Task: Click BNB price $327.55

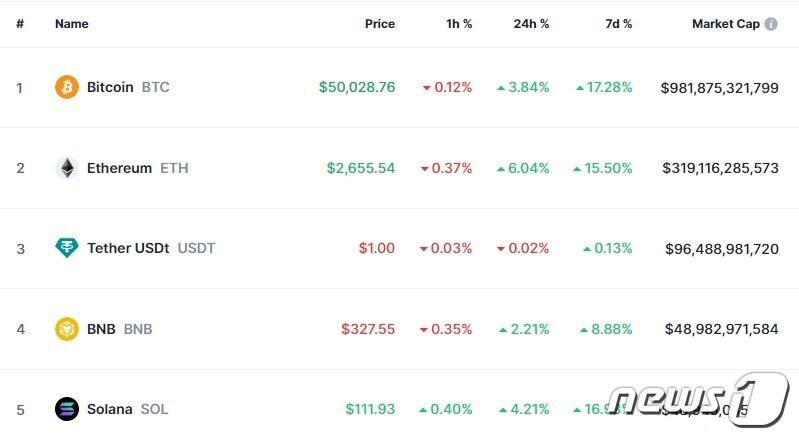Action: tap(368, 328)
